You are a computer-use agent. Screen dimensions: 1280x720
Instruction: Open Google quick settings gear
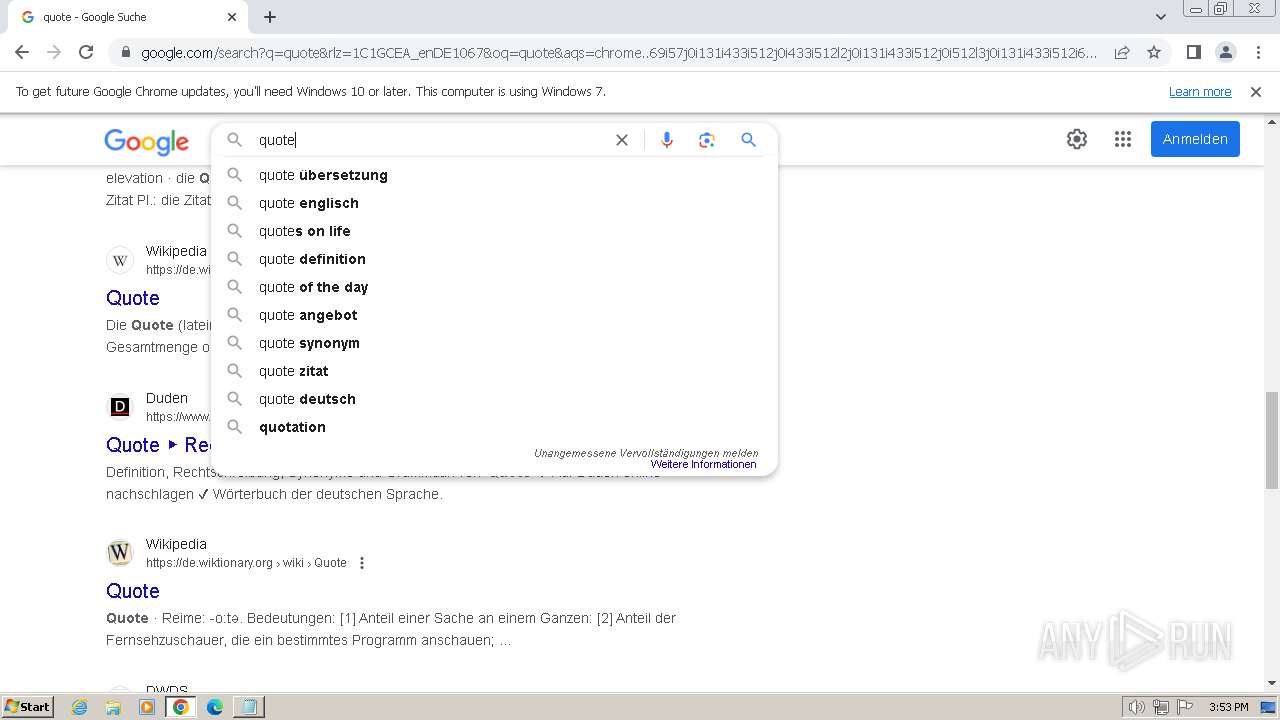pos(1077,139)
